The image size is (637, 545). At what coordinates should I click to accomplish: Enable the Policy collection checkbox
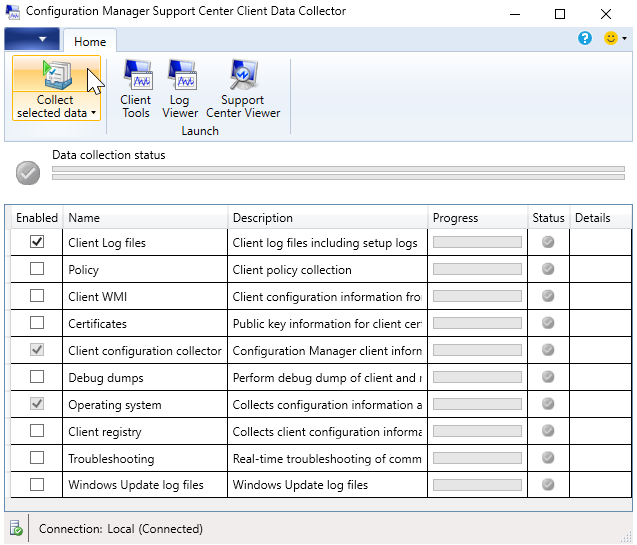[x=37, y=269]
